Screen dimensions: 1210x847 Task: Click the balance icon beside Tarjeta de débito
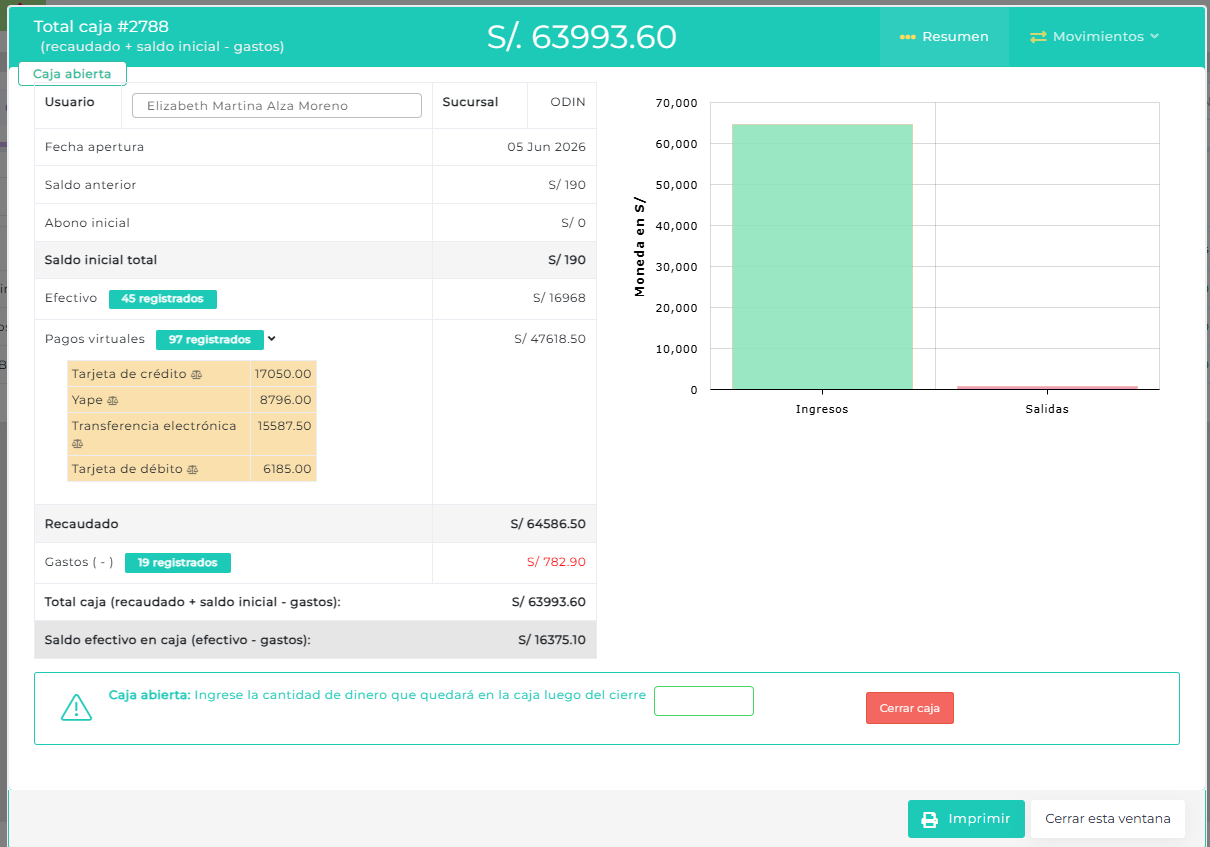coord(192,469)
